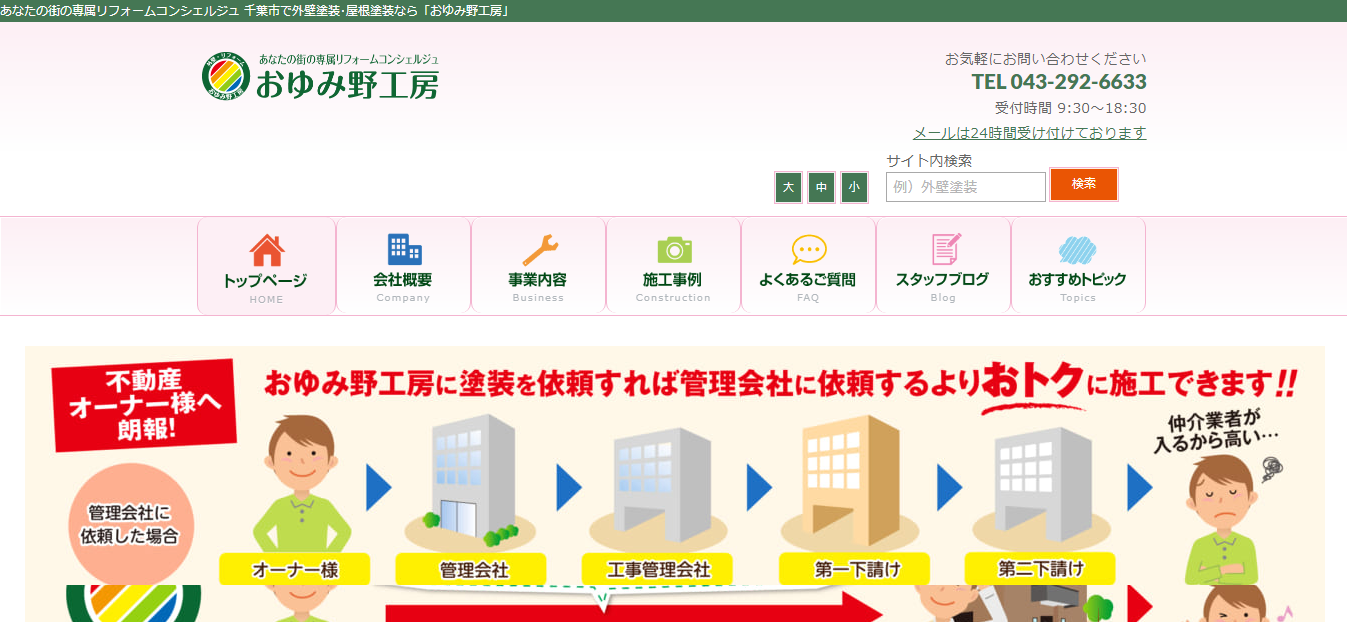The image size is (1347, 622).
Task: Click the 仲介業者が入るから高い… text
Action: [1219, 432]
